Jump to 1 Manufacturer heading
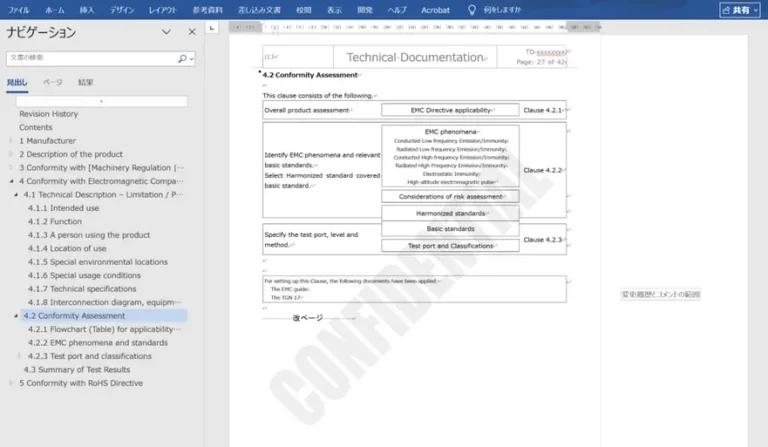Image resolution: width=768 pixels, height=447 pixels. [48, 141]
